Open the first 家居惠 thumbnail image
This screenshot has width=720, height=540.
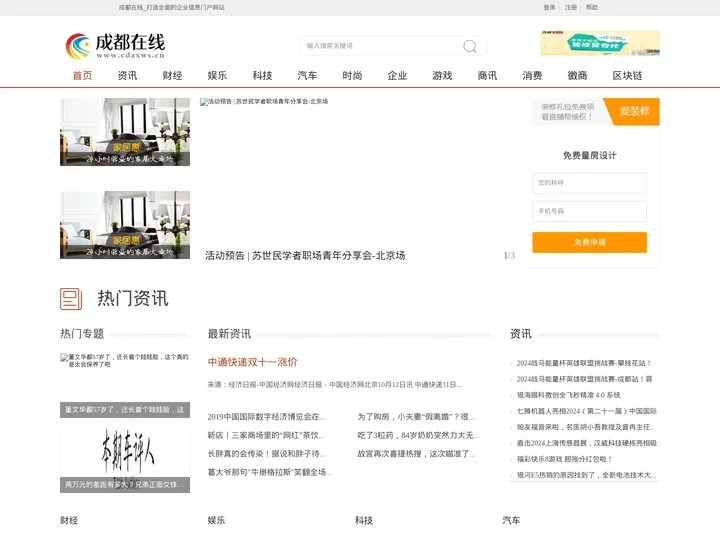125,132
